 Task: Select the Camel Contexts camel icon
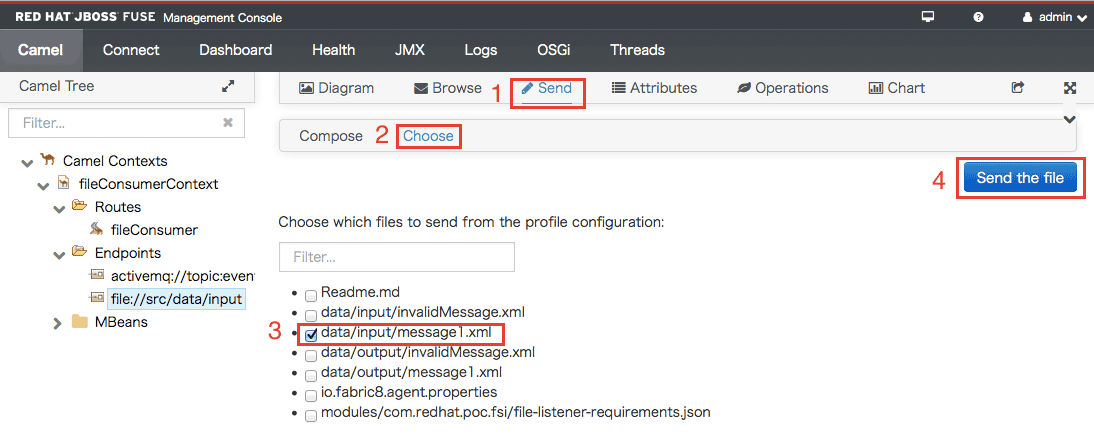pos(48,160)
